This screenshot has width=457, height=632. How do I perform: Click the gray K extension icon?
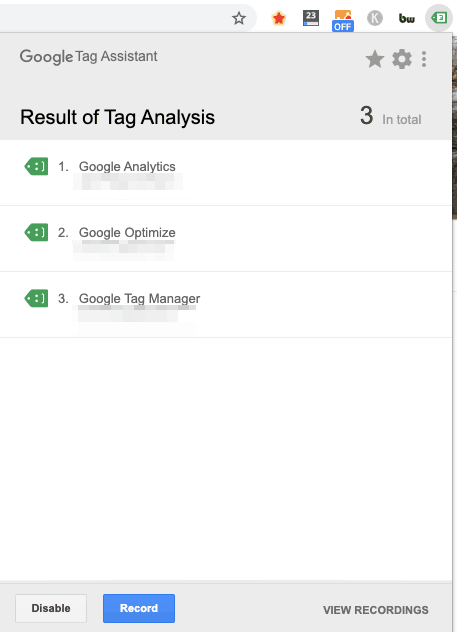coord(375,18)
